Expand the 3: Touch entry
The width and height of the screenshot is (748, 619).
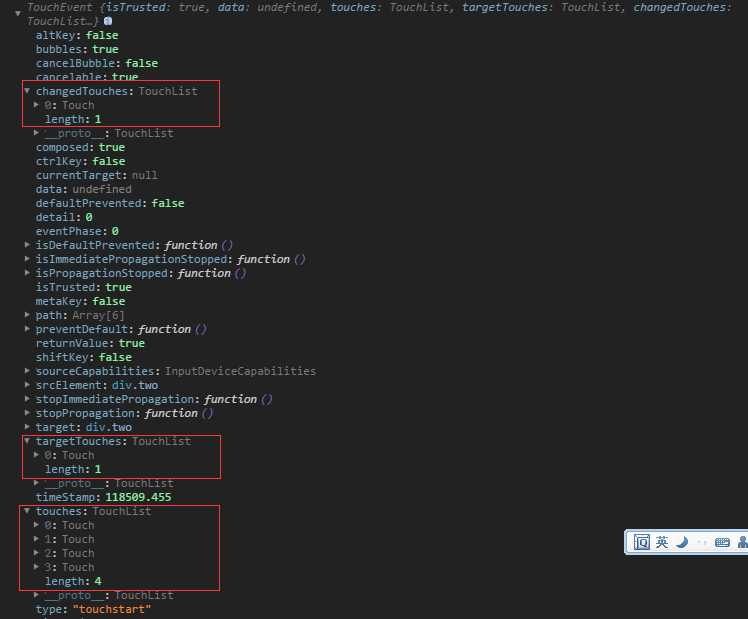(x=36, y=567)
